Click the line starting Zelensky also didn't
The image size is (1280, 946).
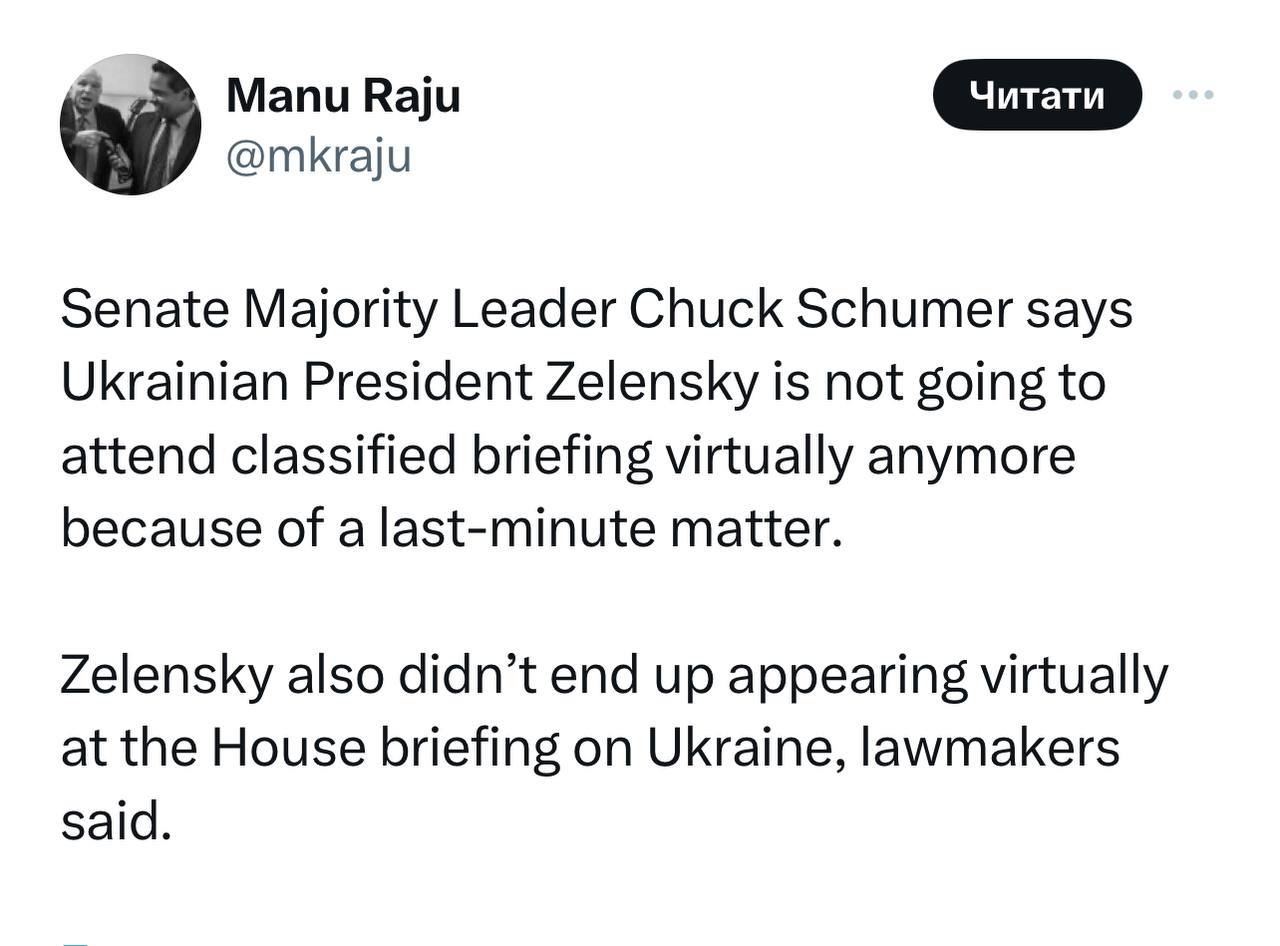click(613, 675)
